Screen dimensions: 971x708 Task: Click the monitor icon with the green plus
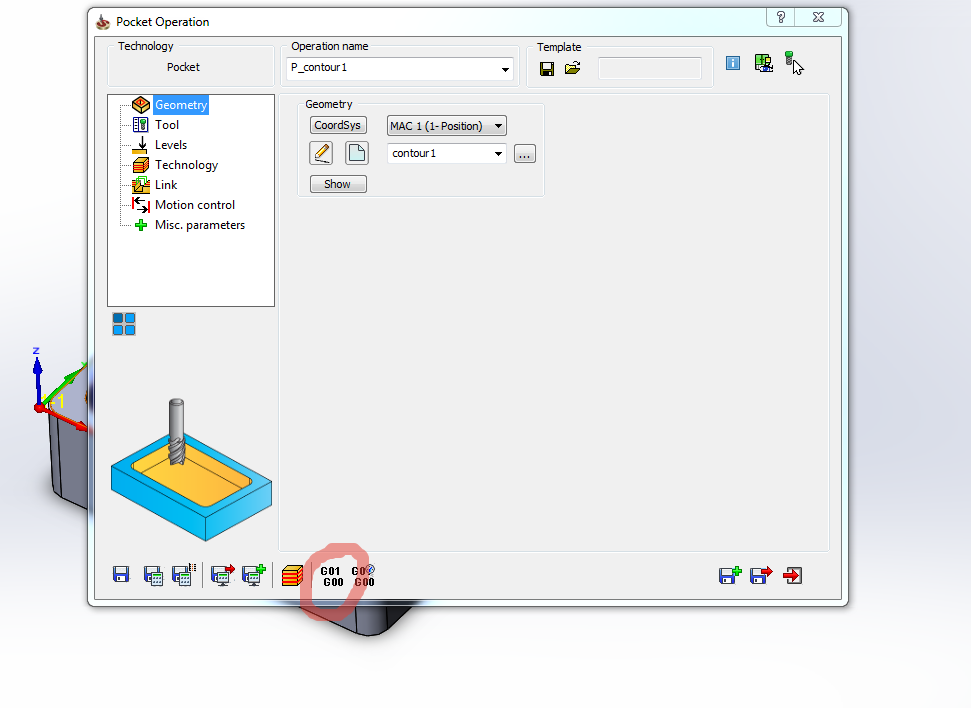(x=254, y=575)
